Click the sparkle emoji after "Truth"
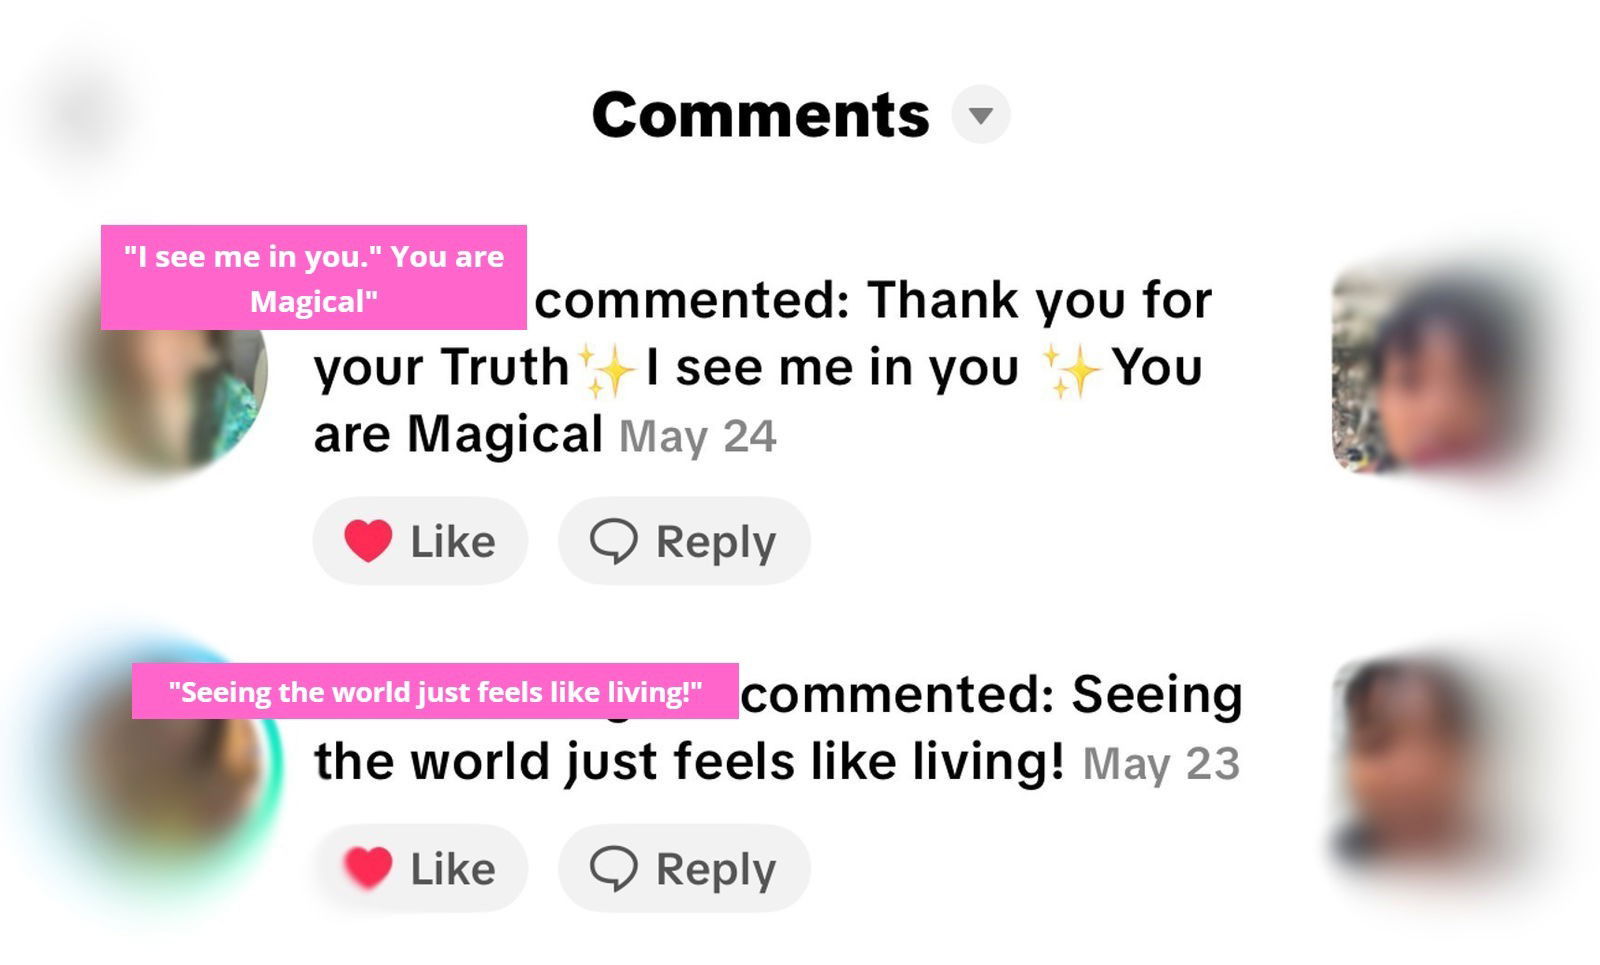The height and width of the screenshot is (965, 1600). tap(607, 370)
